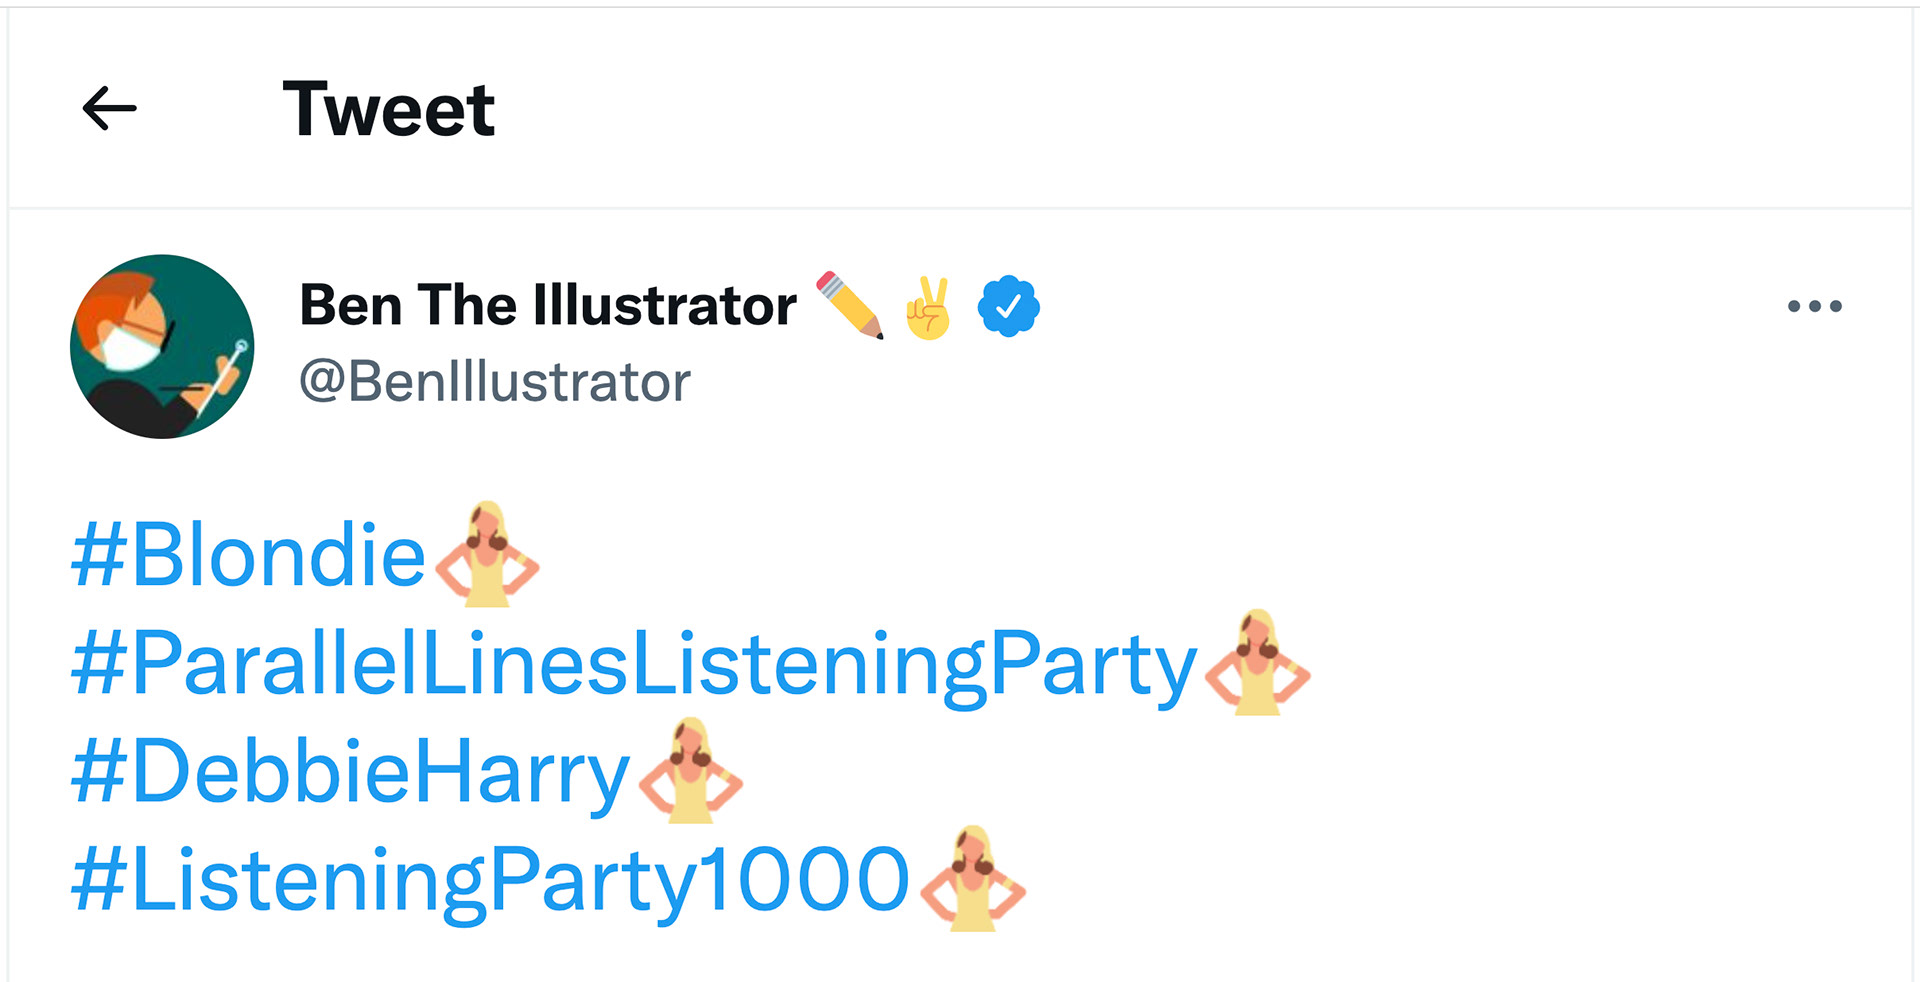Viewport: 1920px width, 982px height.
Task: Click the victory hand emoji
Action: point(928,307)
